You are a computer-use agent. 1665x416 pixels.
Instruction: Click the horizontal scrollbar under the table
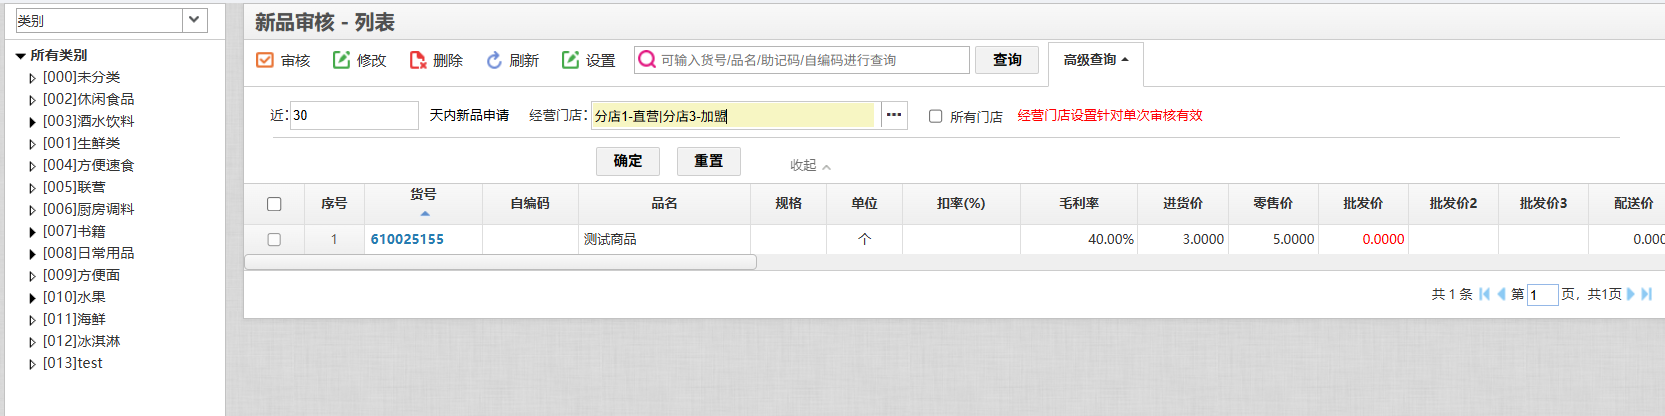tap(500, 262)
